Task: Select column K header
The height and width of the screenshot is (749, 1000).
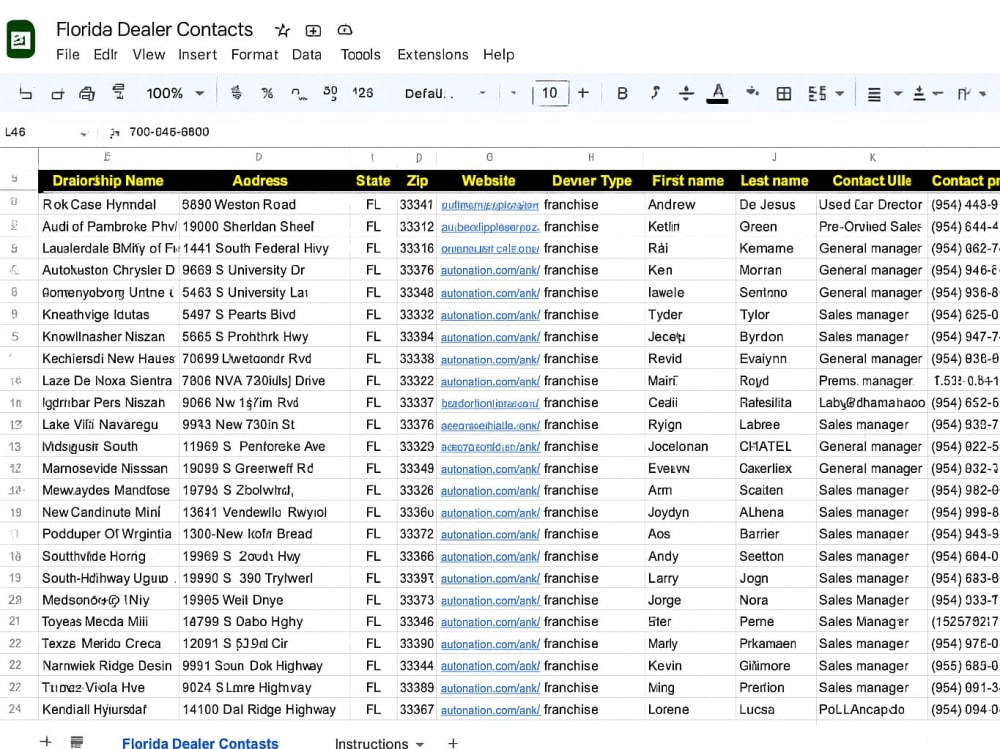Action: (872, 157)
